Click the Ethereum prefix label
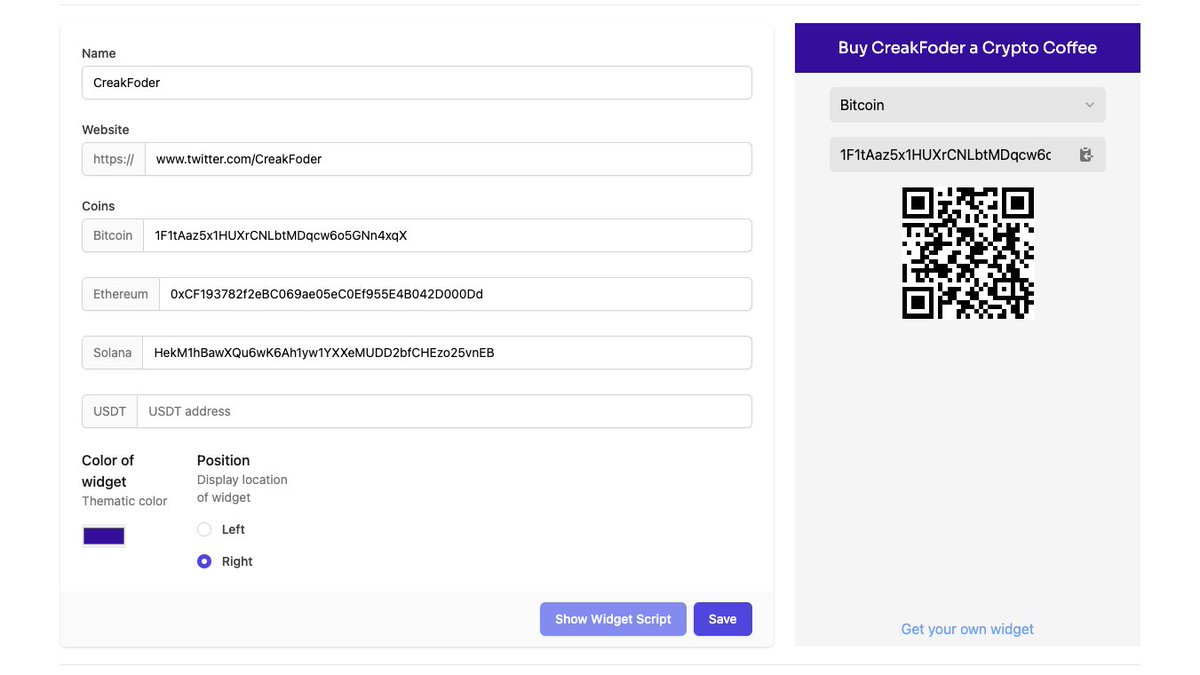 [x=120, y=294]
